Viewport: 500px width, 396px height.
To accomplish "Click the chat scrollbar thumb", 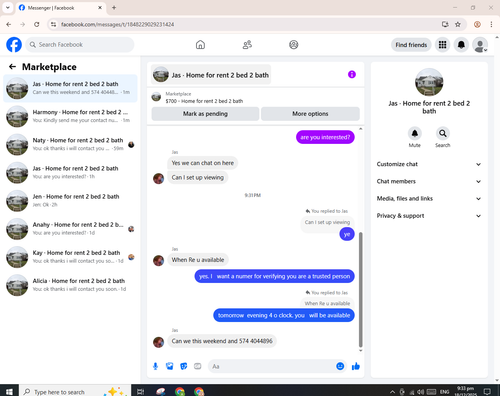I will pyautogui.click(x=360, y=290).
